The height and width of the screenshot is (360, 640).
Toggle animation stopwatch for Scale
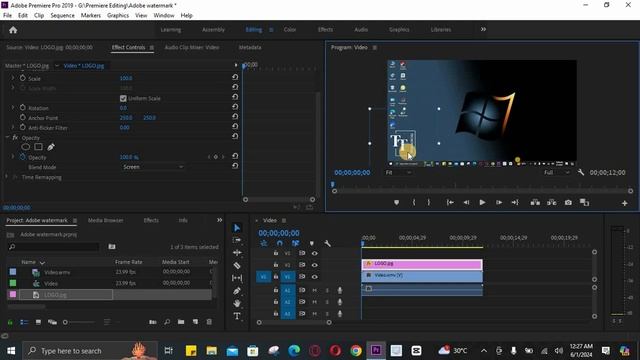pyautogui.click(x=22, y=78)
